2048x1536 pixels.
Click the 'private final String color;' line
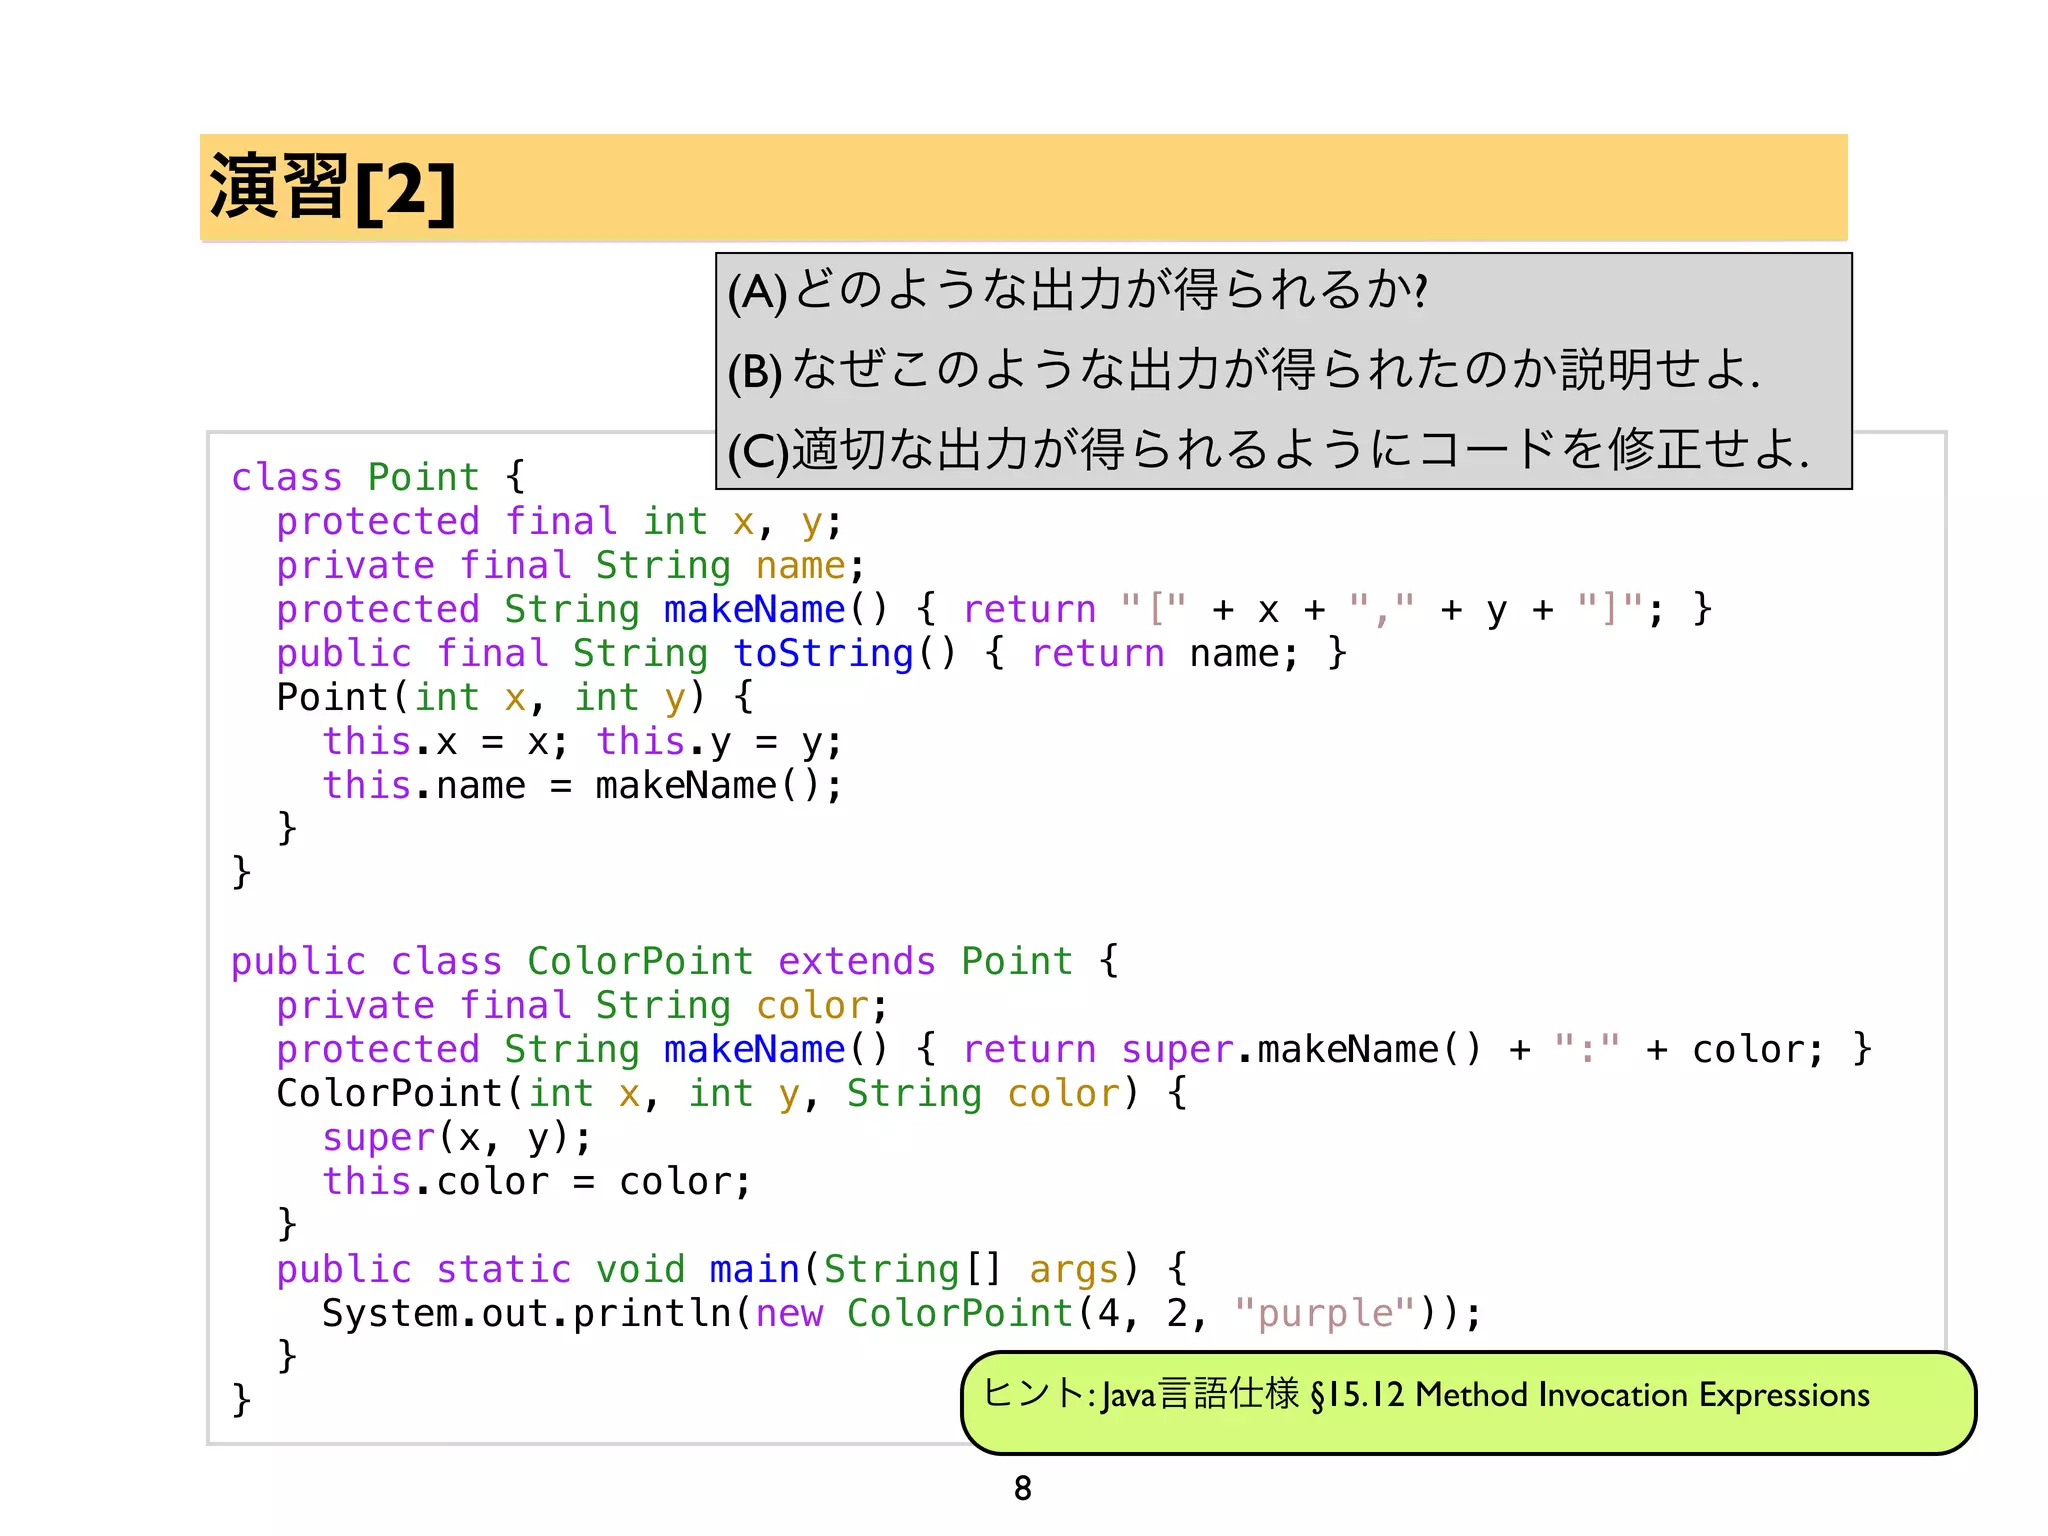tap(581, 1006)
